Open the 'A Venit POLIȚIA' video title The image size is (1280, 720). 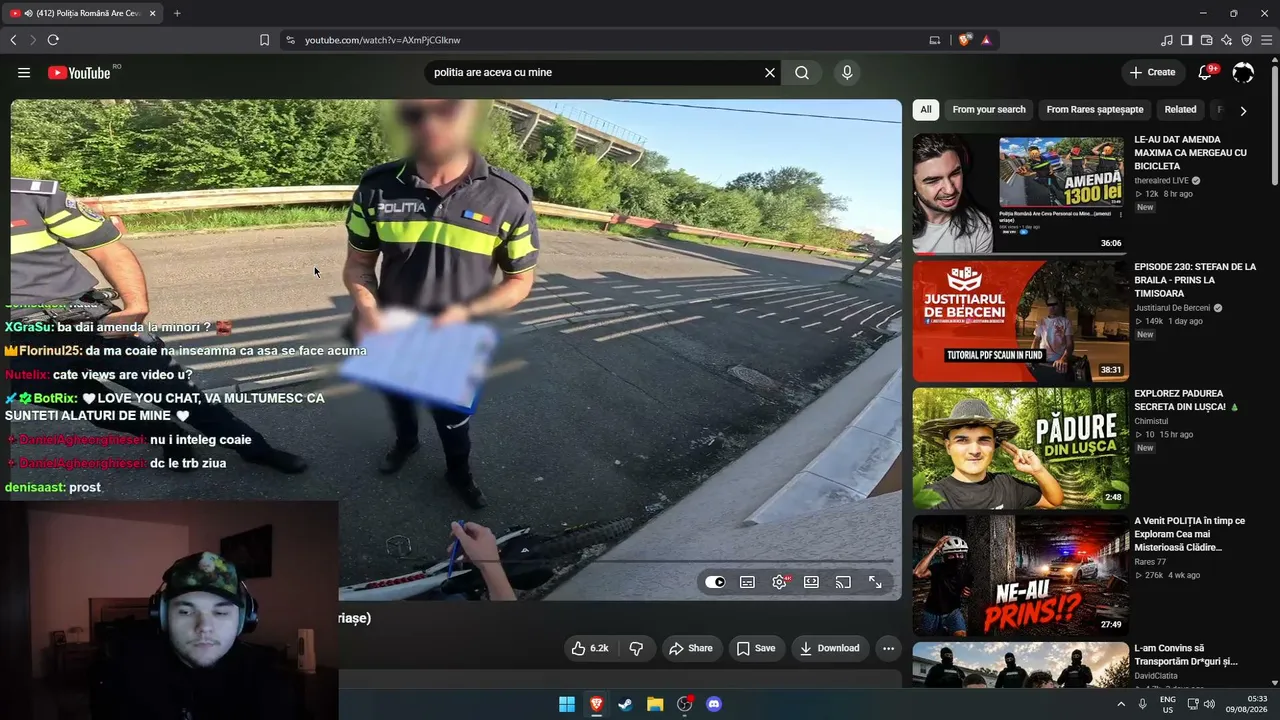coord(1189,534)
